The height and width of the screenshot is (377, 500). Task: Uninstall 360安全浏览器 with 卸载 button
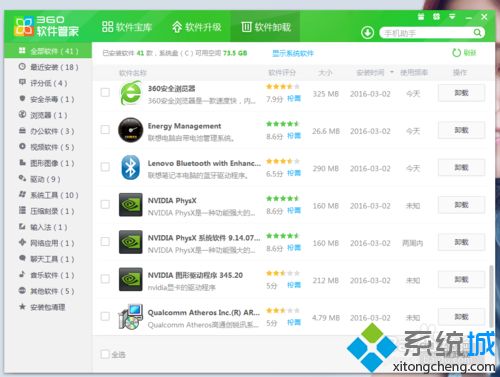(x=461, y=93)
